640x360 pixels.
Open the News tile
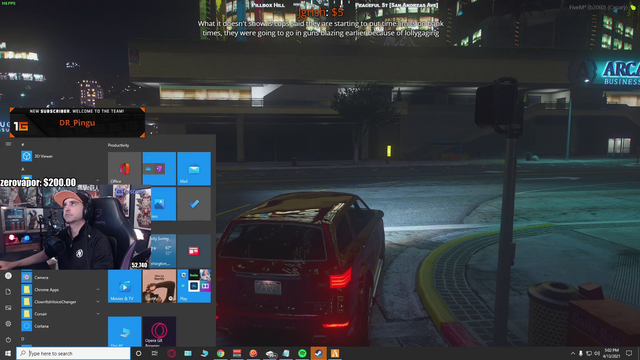pos(194,251)
